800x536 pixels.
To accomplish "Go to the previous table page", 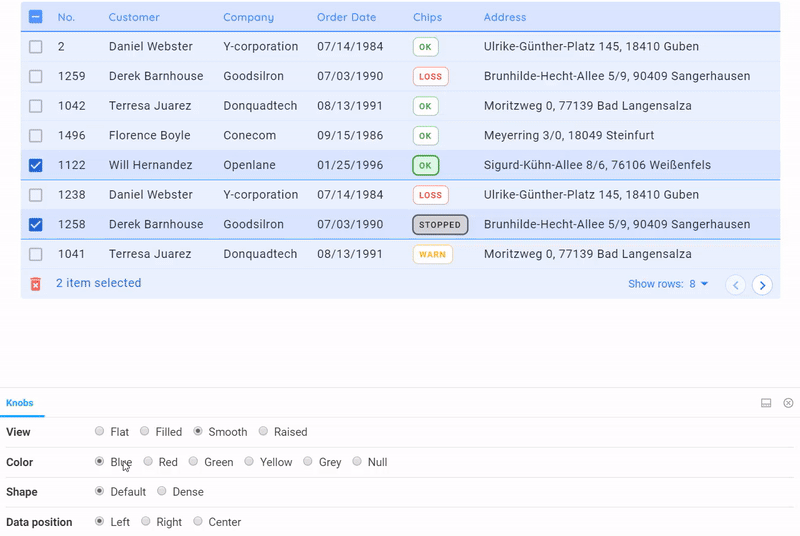I will [x=735, y=285].
